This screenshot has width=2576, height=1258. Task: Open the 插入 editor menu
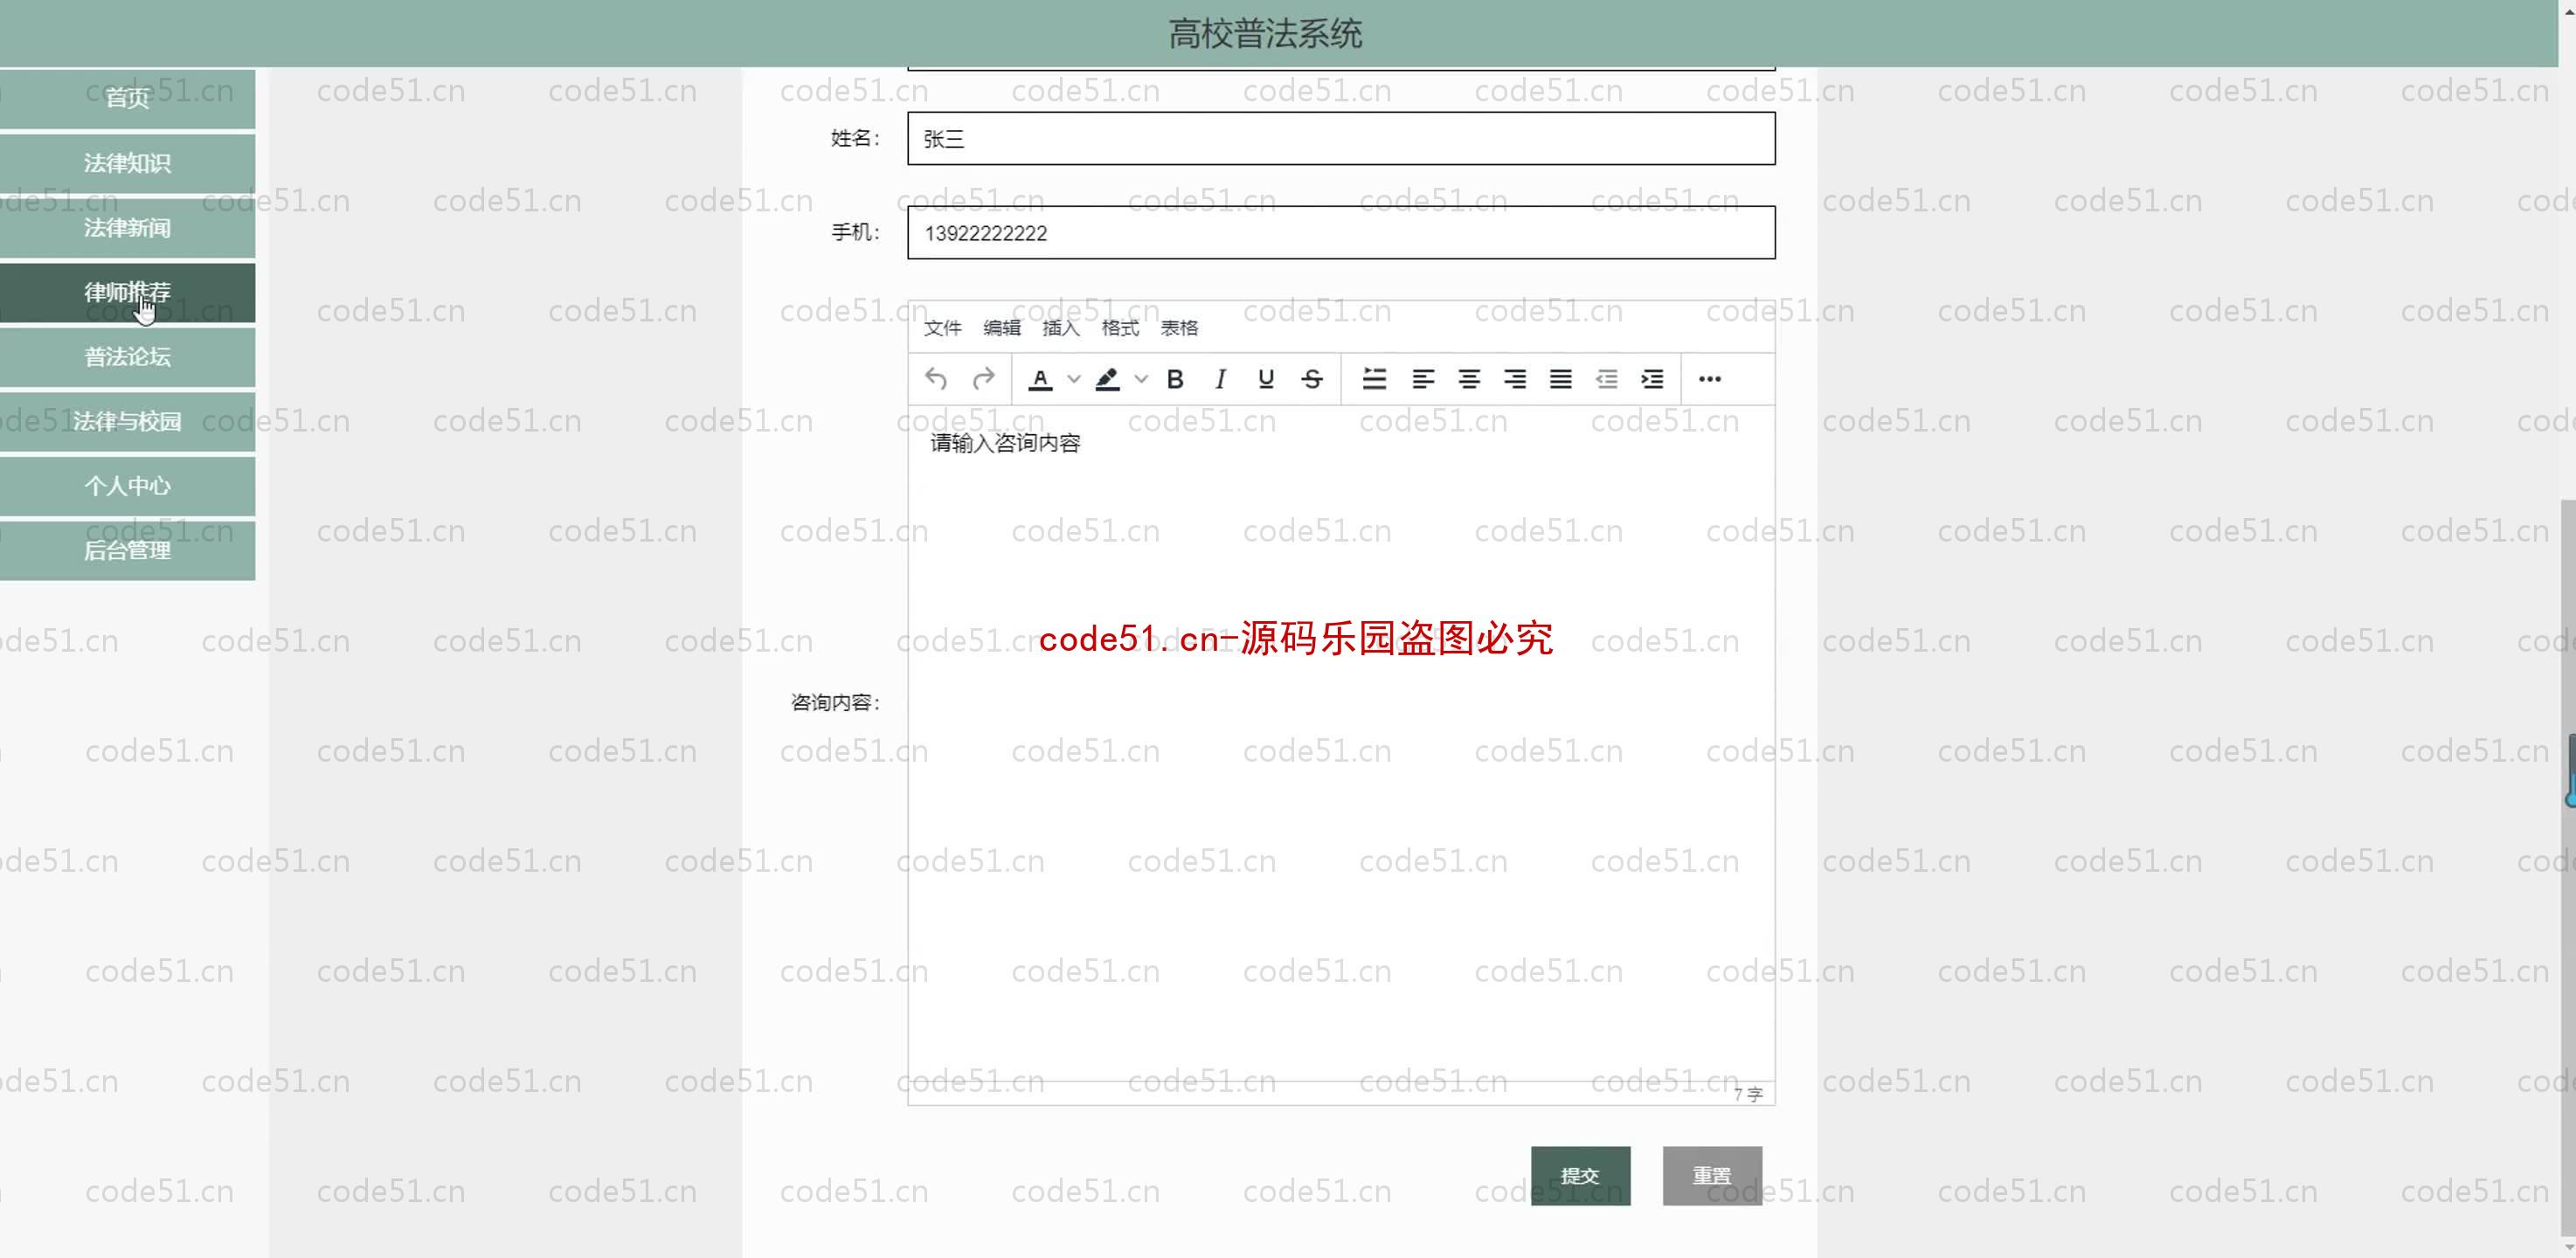click(1061, 328)
